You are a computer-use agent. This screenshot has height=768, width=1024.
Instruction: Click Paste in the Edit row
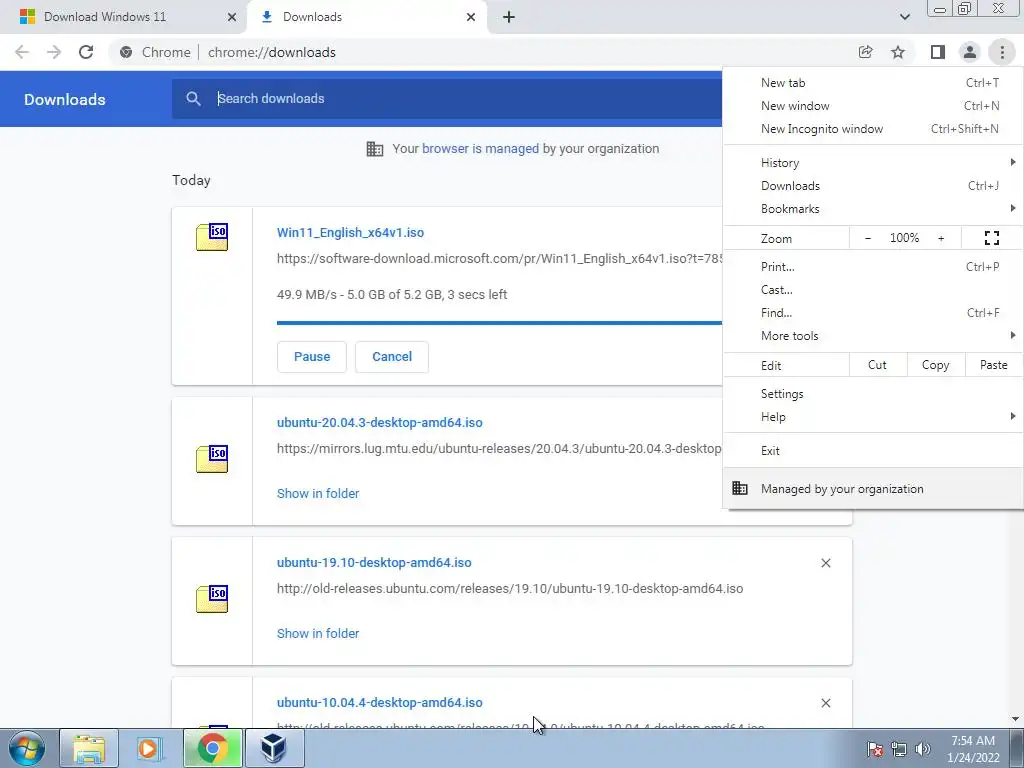click(x=993, y=365)
